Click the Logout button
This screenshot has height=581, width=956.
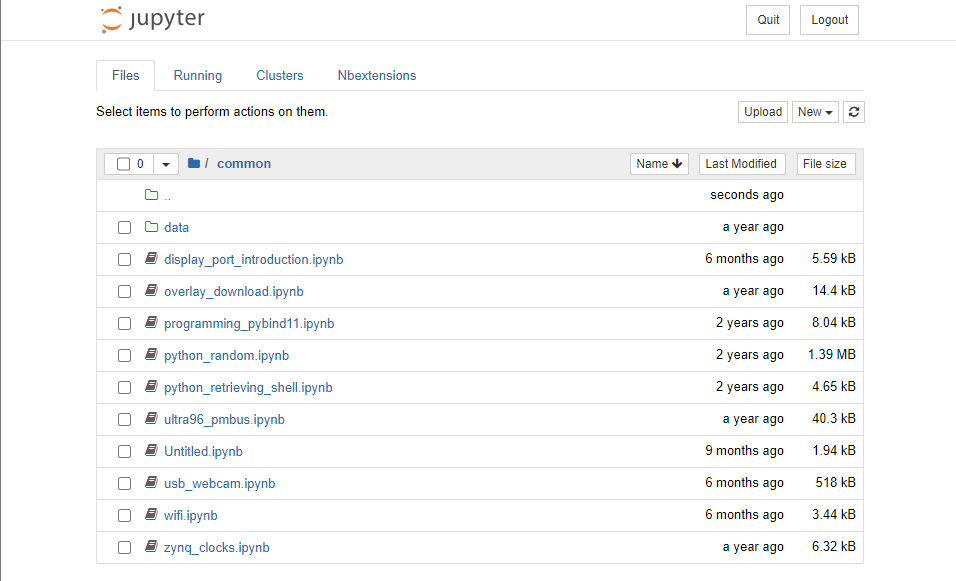[x=829, y=20]
